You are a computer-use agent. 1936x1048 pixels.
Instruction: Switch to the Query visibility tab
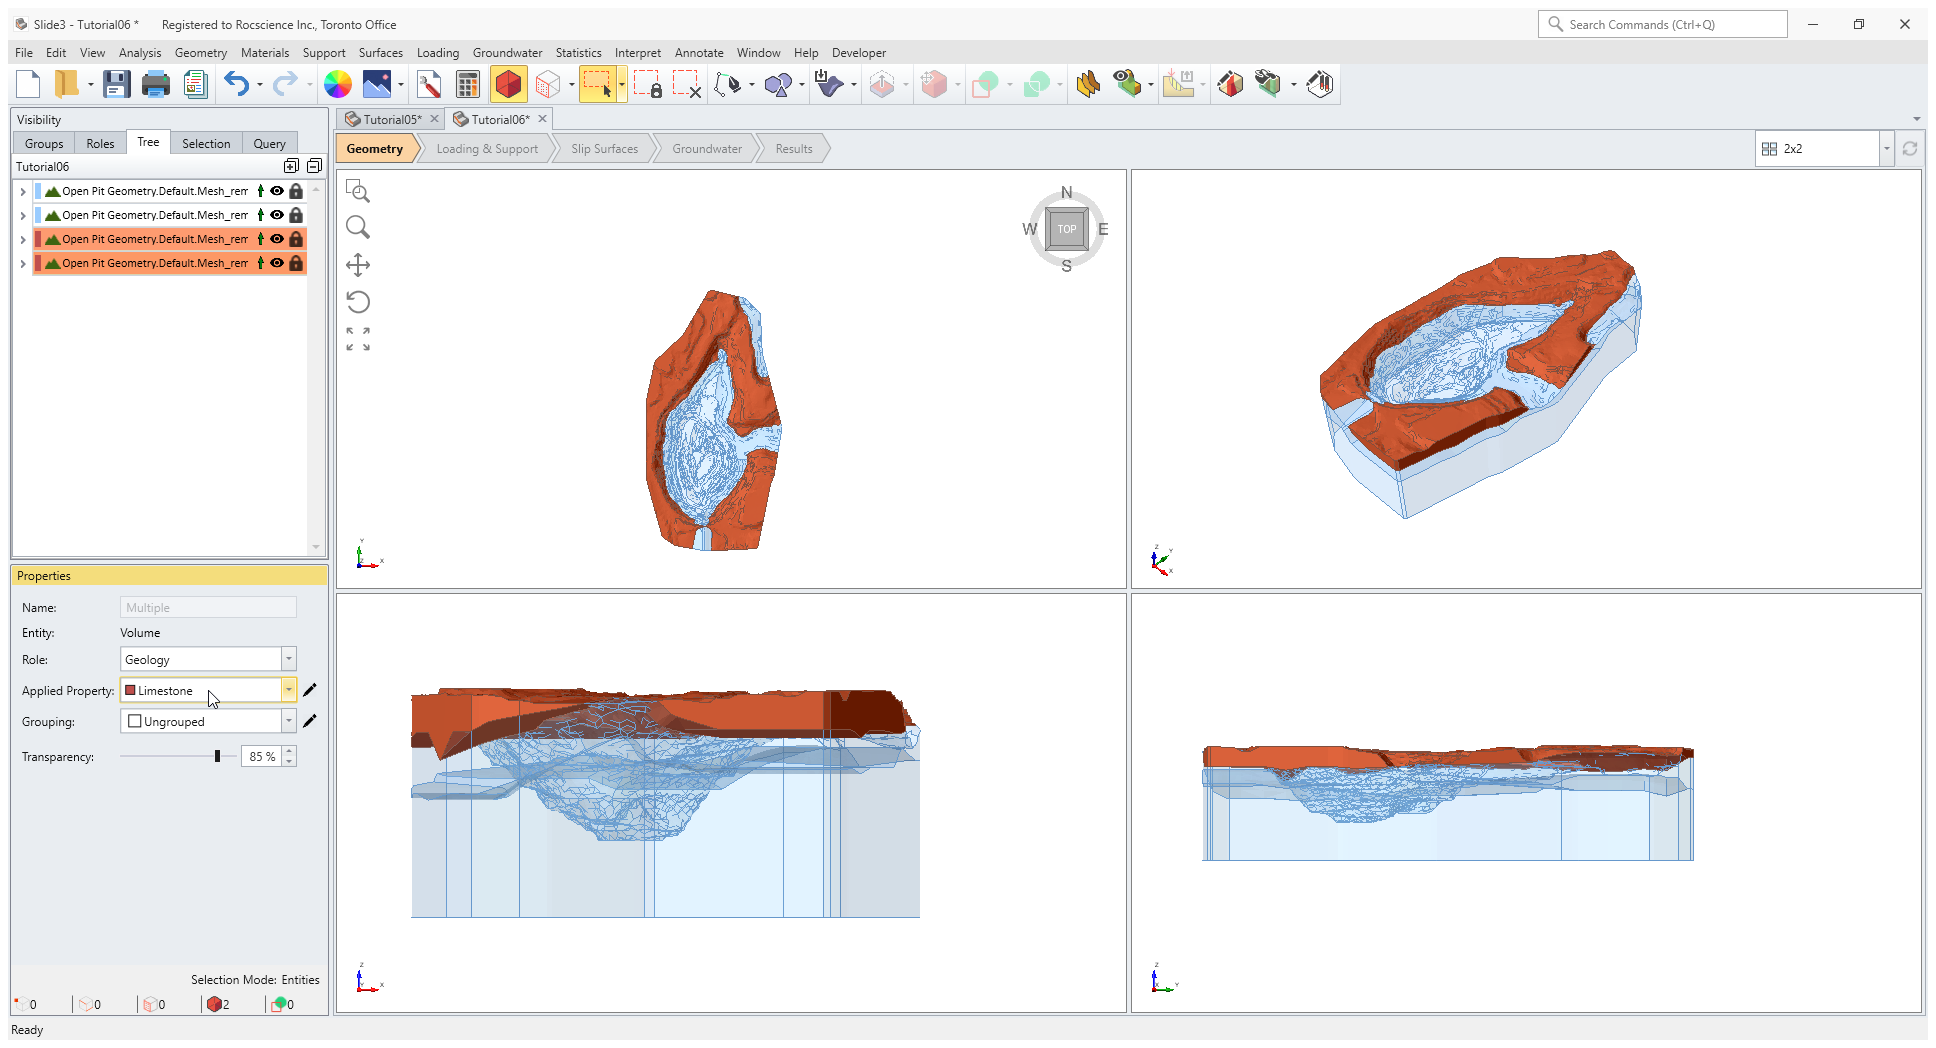pos(269,143)
